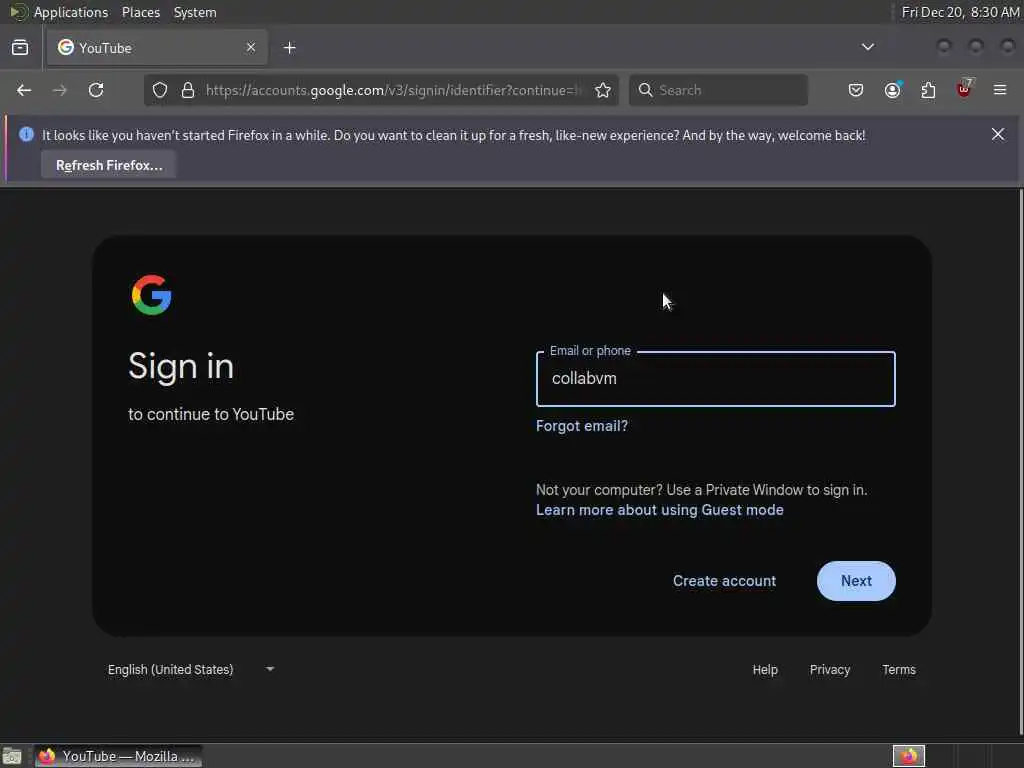Dismiss the Refresh Firefox notification bar

(x=998, y=134)
